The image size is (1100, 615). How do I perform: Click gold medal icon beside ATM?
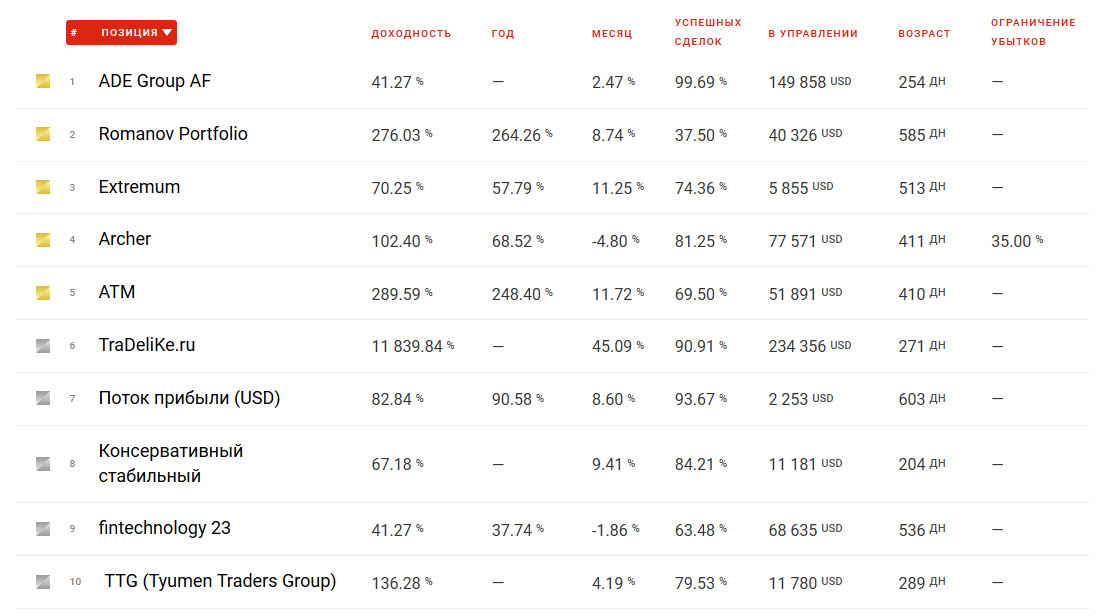[x=43, y=293]
